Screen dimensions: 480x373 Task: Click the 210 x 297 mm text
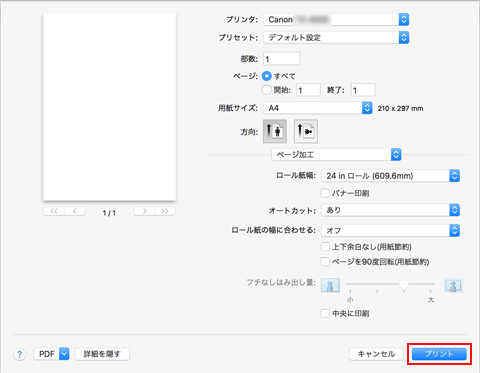coord(400,108)
